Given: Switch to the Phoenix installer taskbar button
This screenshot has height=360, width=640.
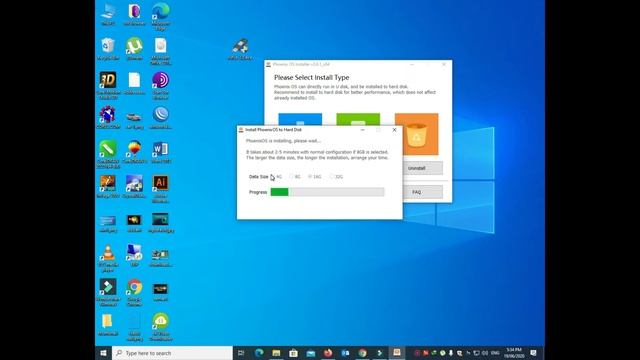Looking at the screenshot, I should pyautogui.click(x=396, y=353).
